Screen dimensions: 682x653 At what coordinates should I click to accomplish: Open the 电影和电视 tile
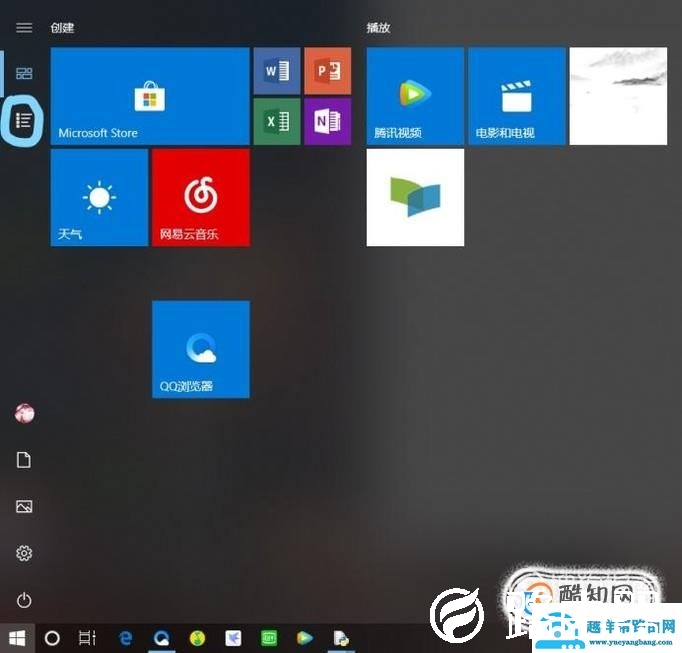pos(517,96)
